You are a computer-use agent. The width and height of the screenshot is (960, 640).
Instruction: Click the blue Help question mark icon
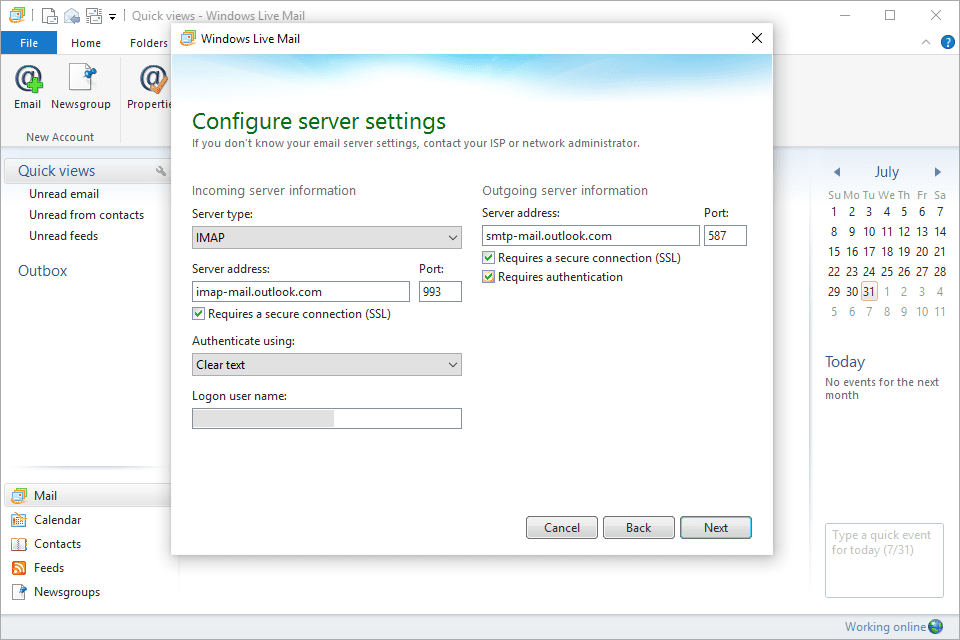pos(948,42)
